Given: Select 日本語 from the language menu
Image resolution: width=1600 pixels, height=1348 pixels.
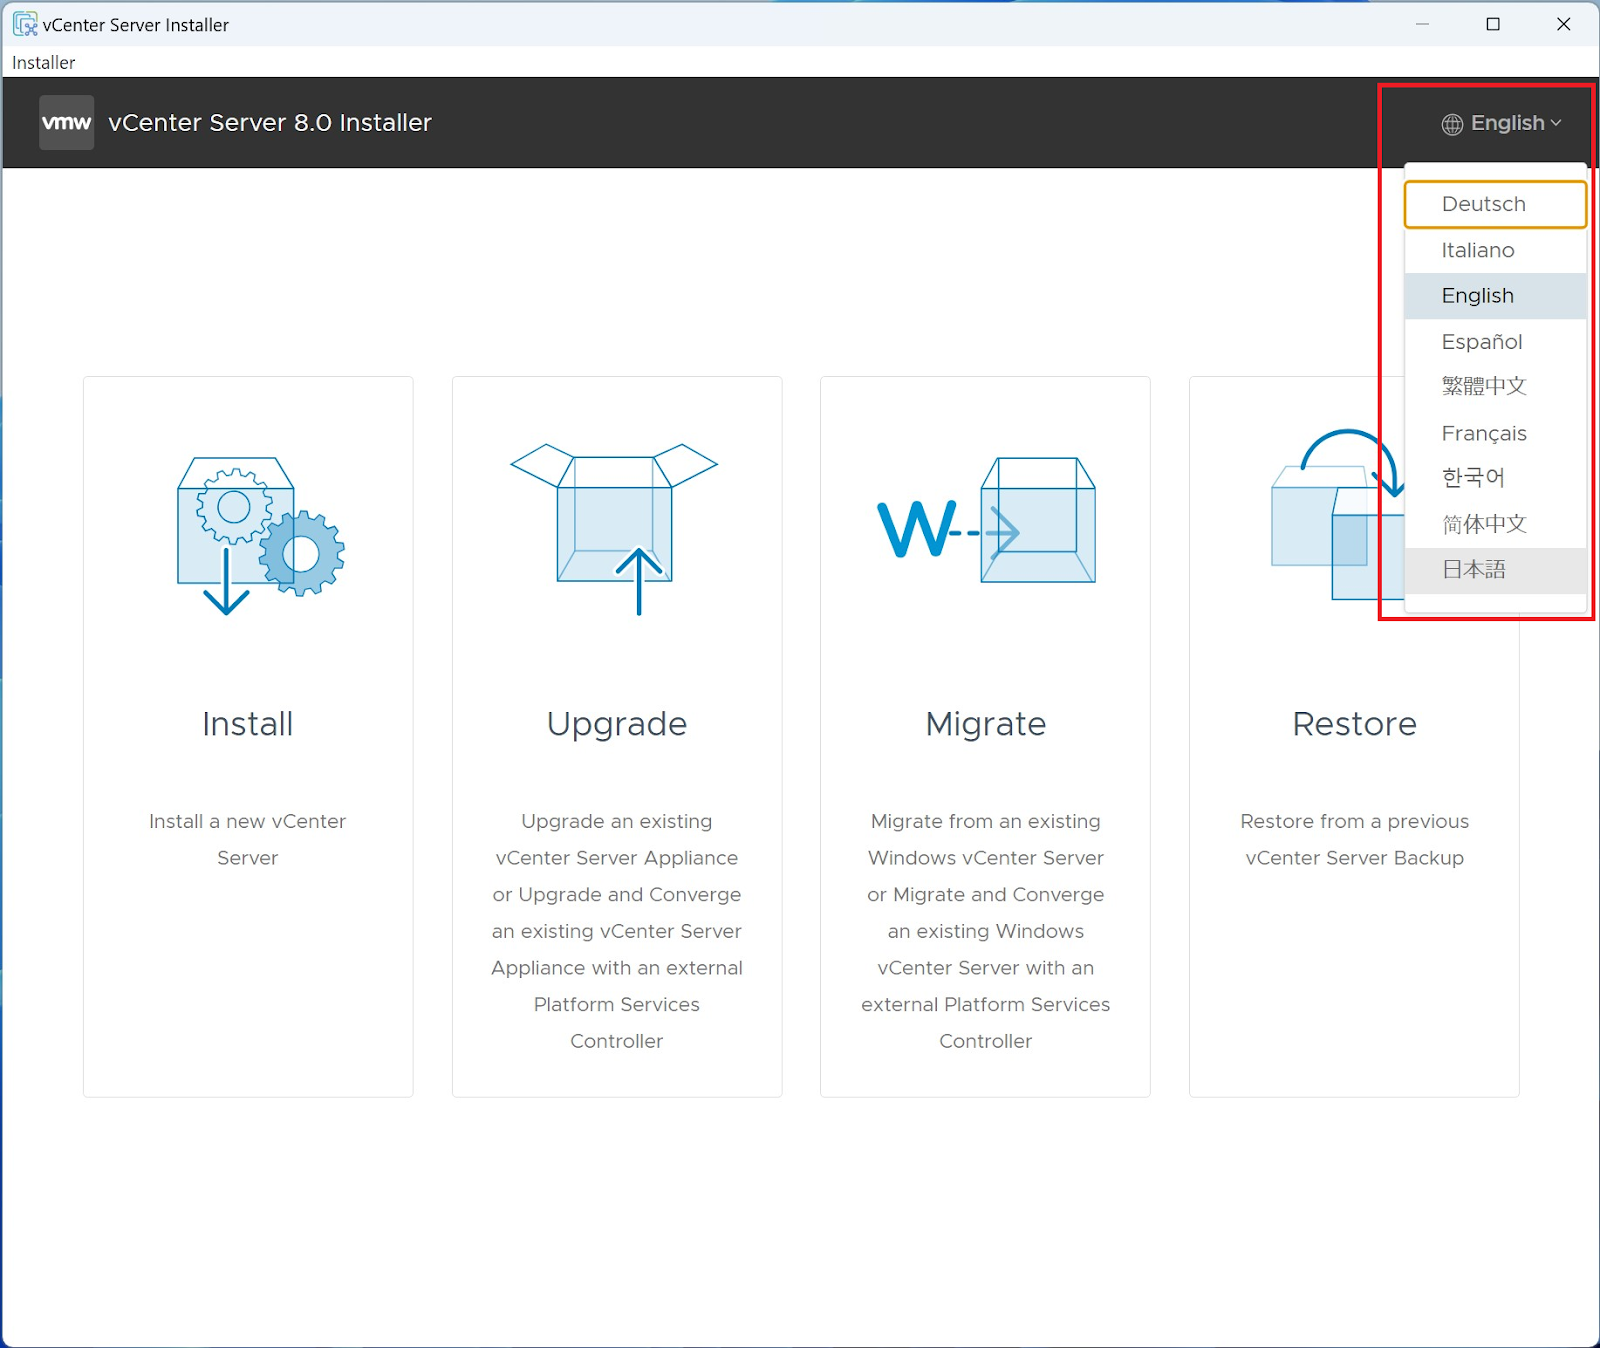Looking at the screenshot, I should point(1495,570).
